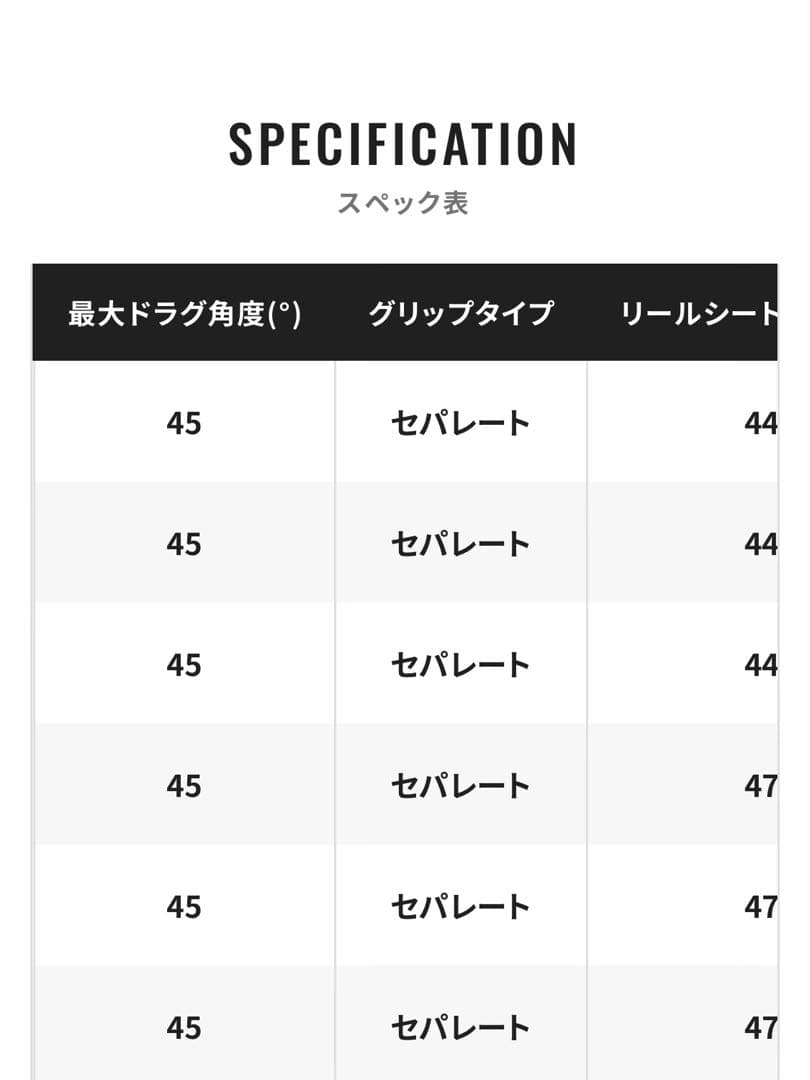Viewport: 810px width, 1080px height.
Task: Select セパレート in the third table row
Action: tap(460, 665)
